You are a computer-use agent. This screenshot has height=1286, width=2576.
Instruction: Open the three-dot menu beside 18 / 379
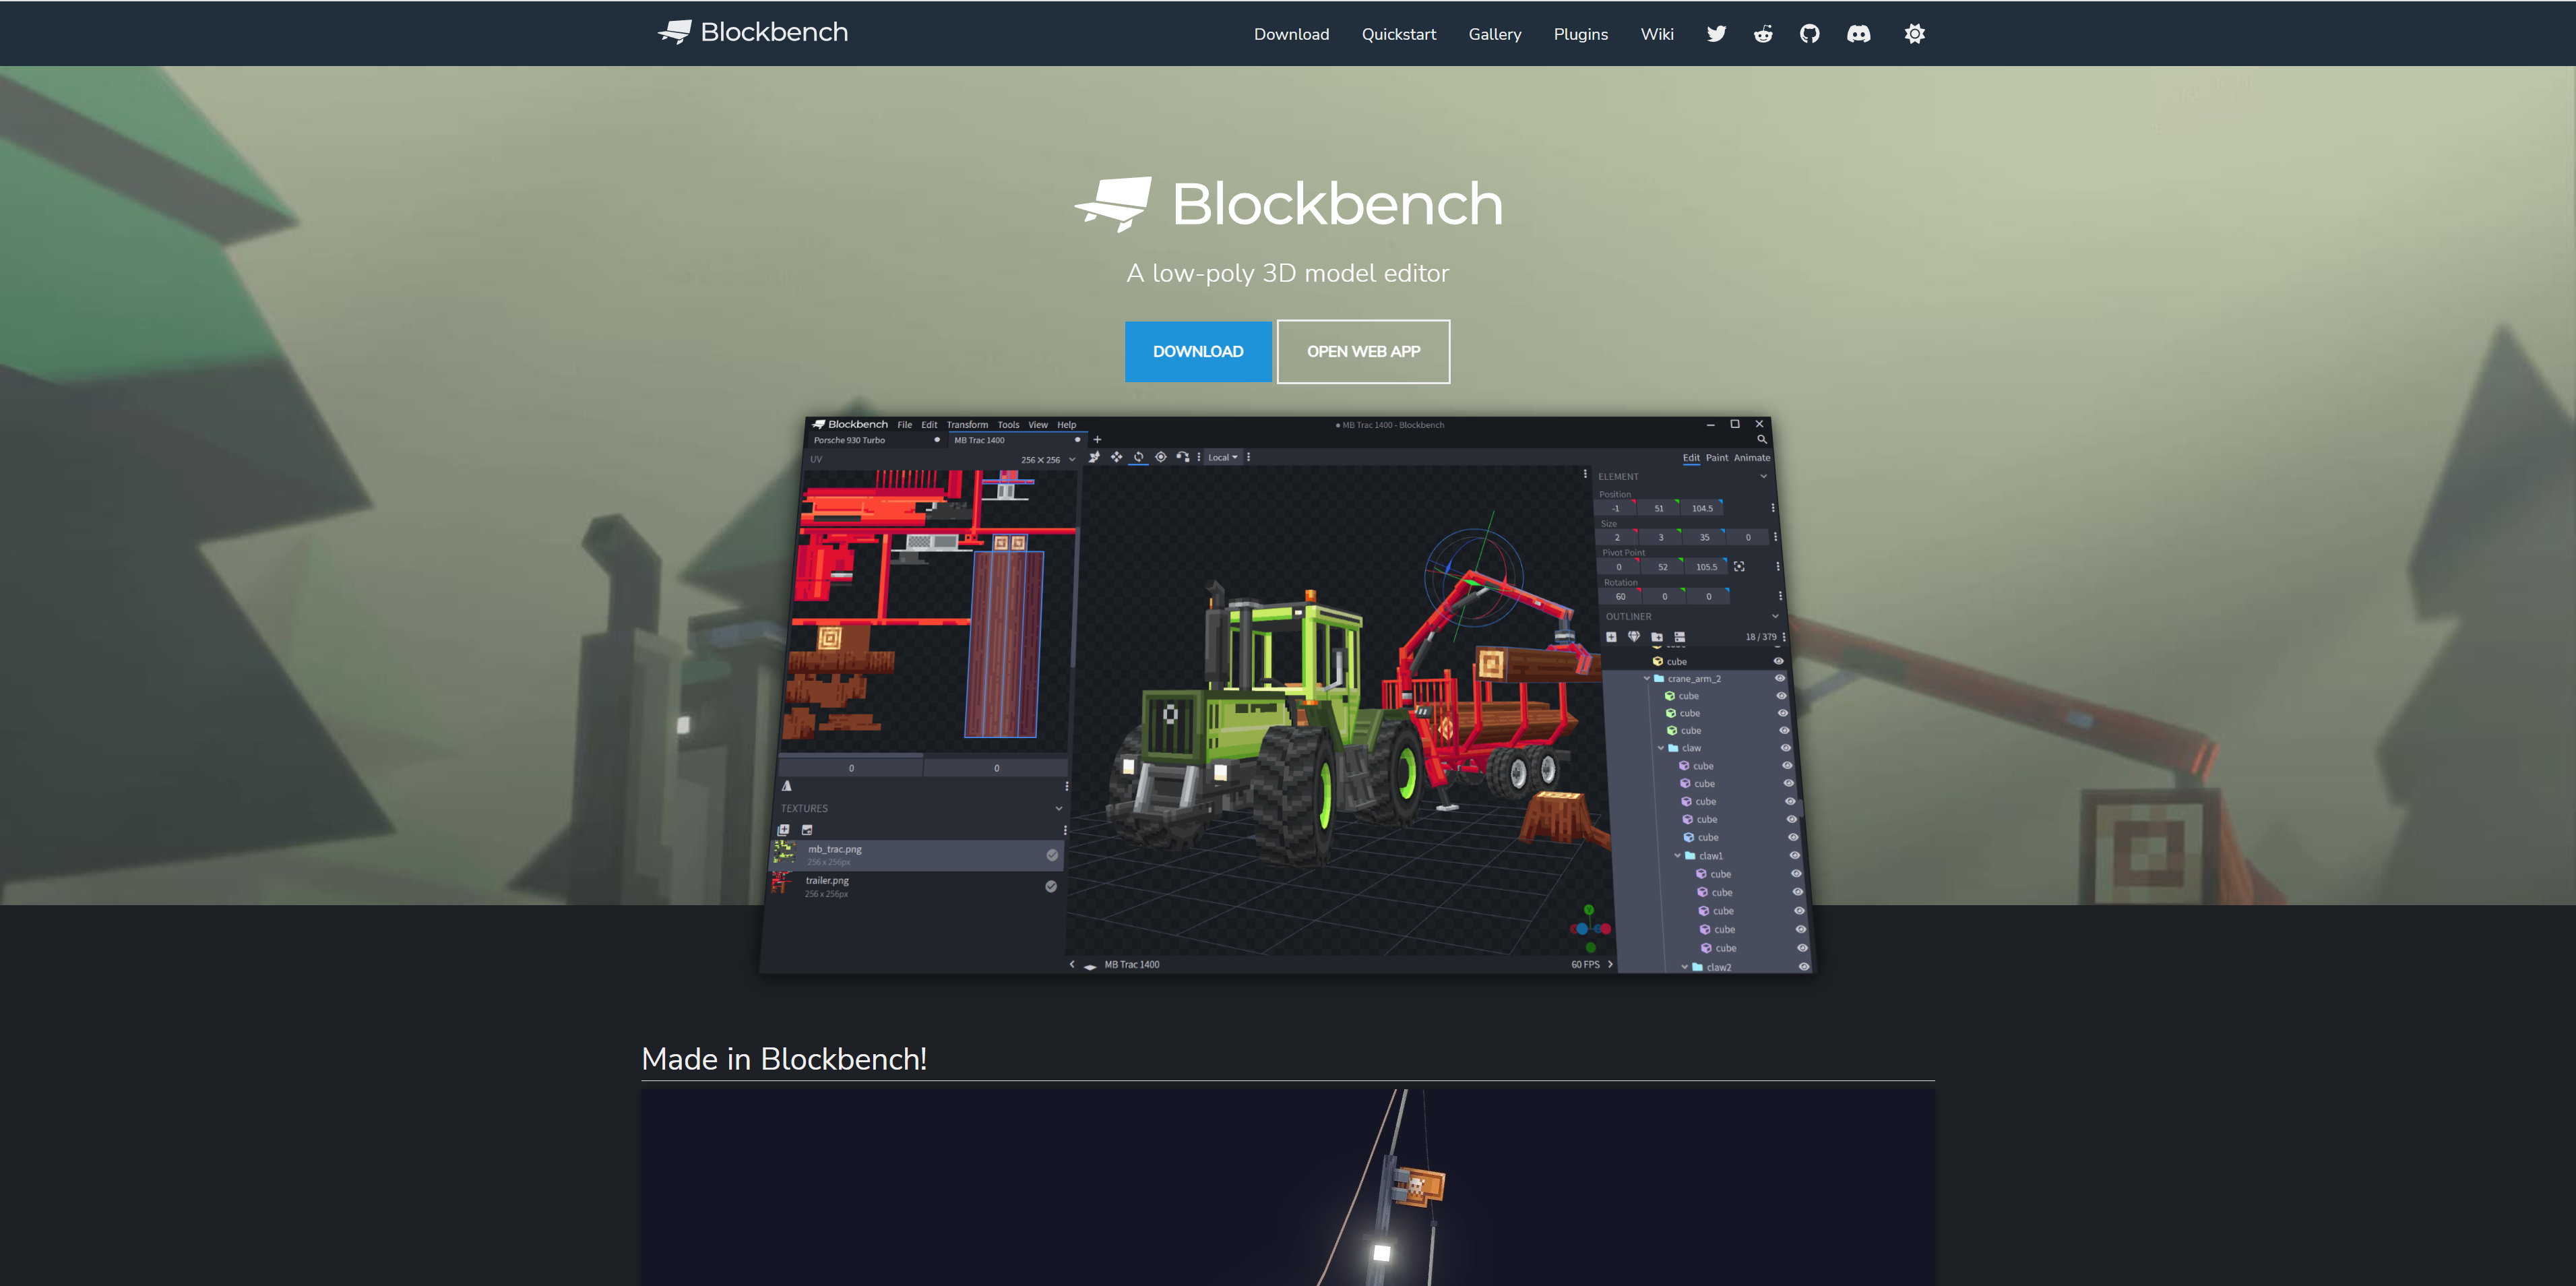(1784, 637)
